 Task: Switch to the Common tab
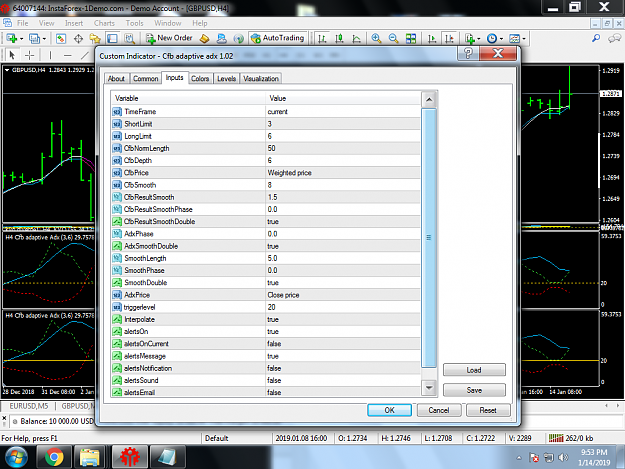(x=145, y=78)
